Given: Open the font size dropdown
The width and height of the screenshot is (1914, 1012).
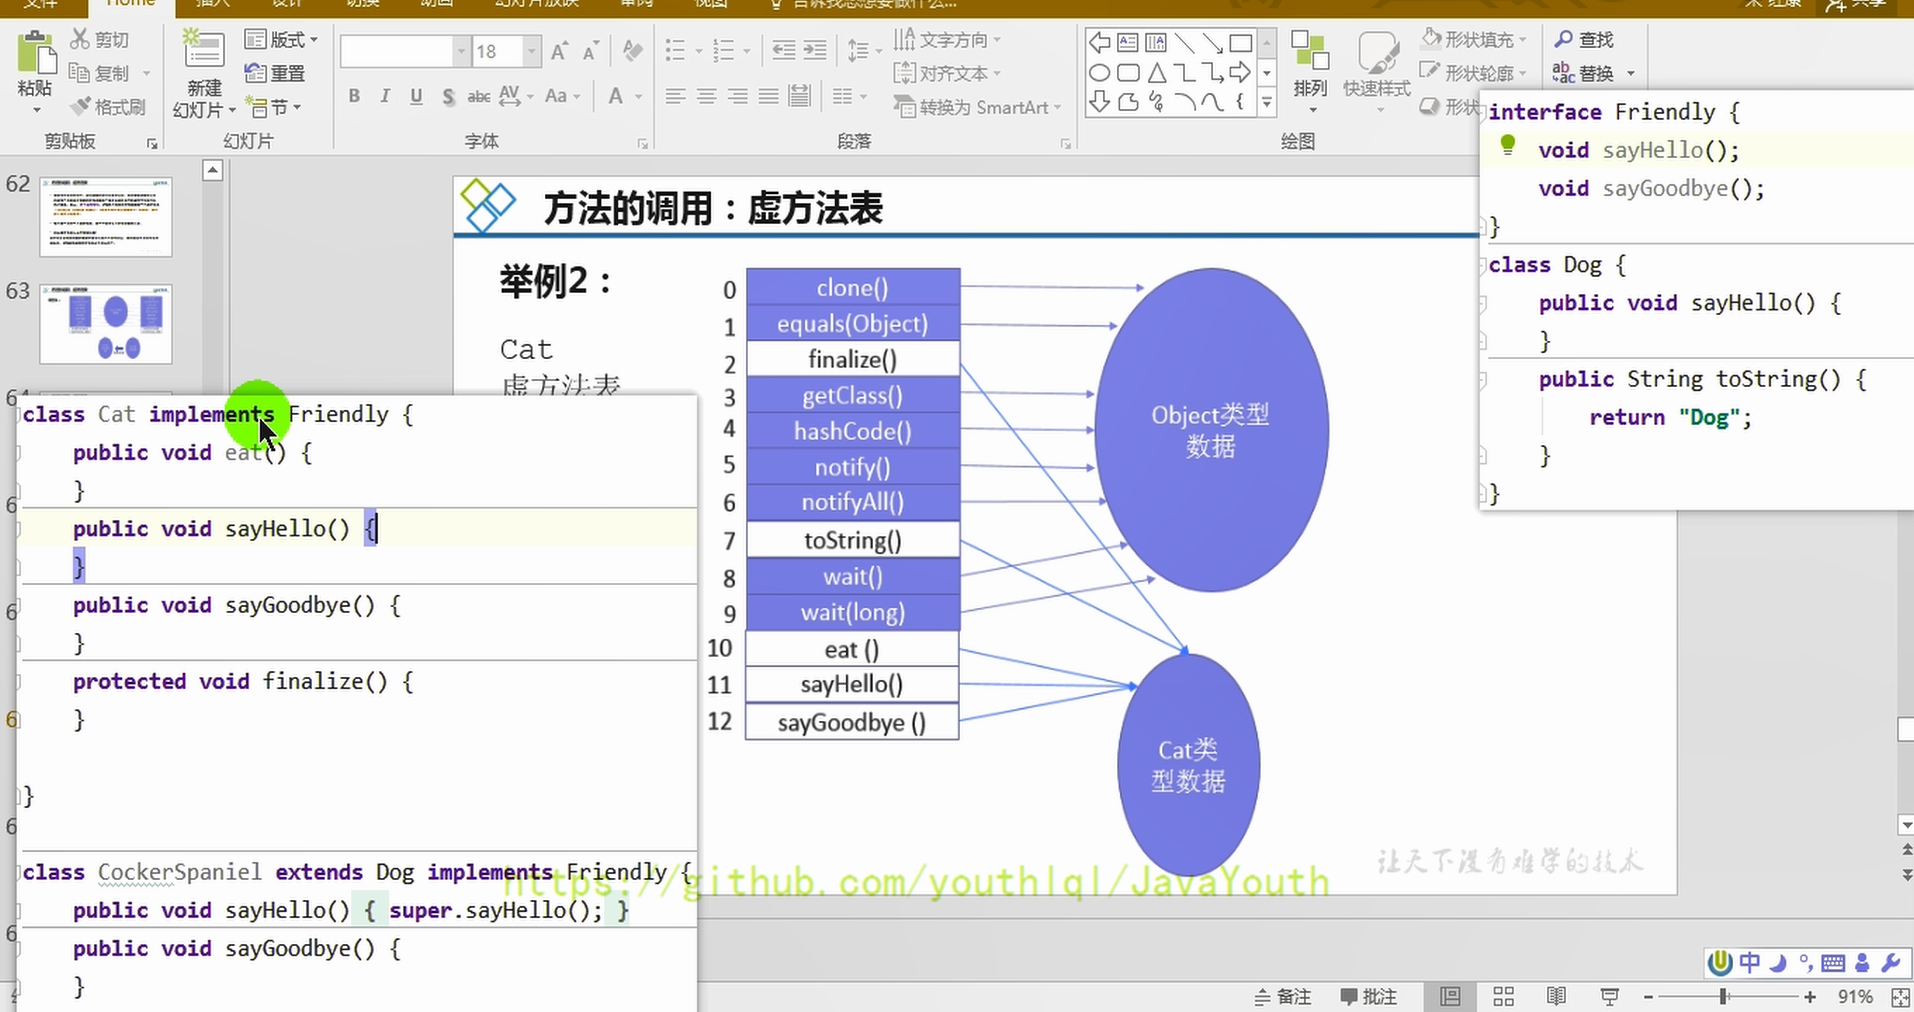Looking at the screenshot, I should tap(531, 51).
